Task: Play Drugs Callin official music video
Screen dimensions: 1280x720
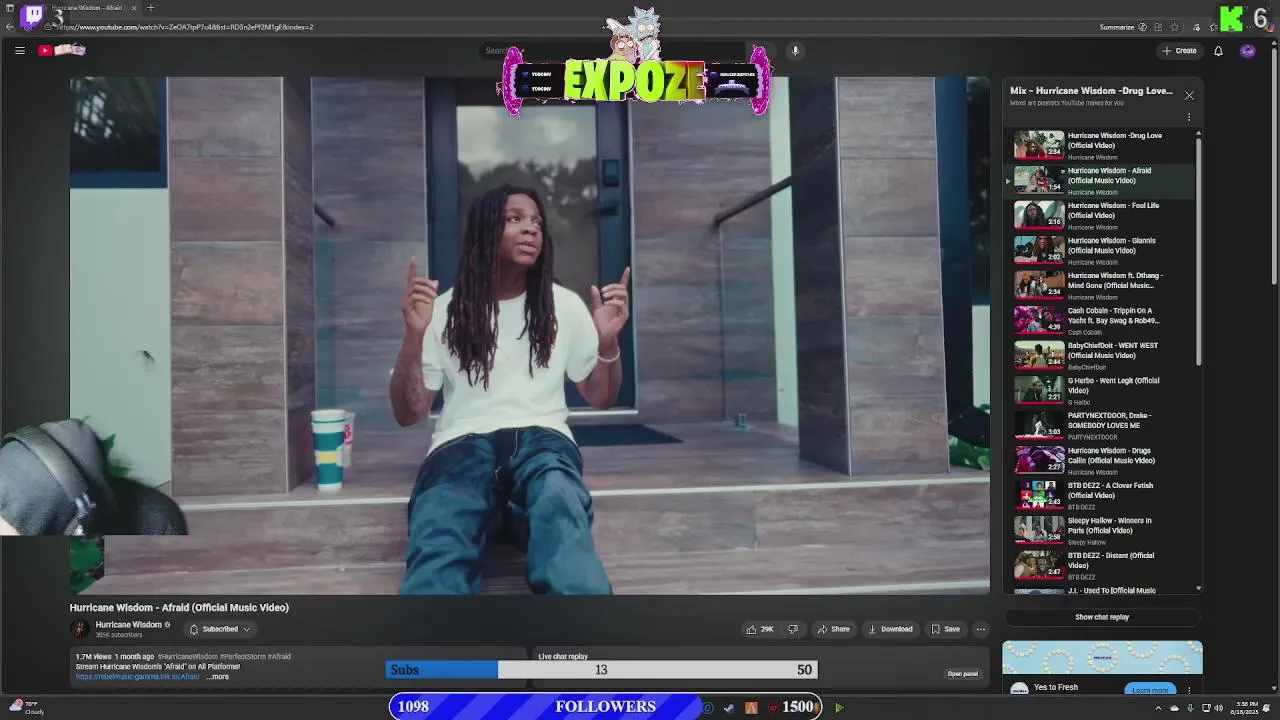Action: (1100, 461)
